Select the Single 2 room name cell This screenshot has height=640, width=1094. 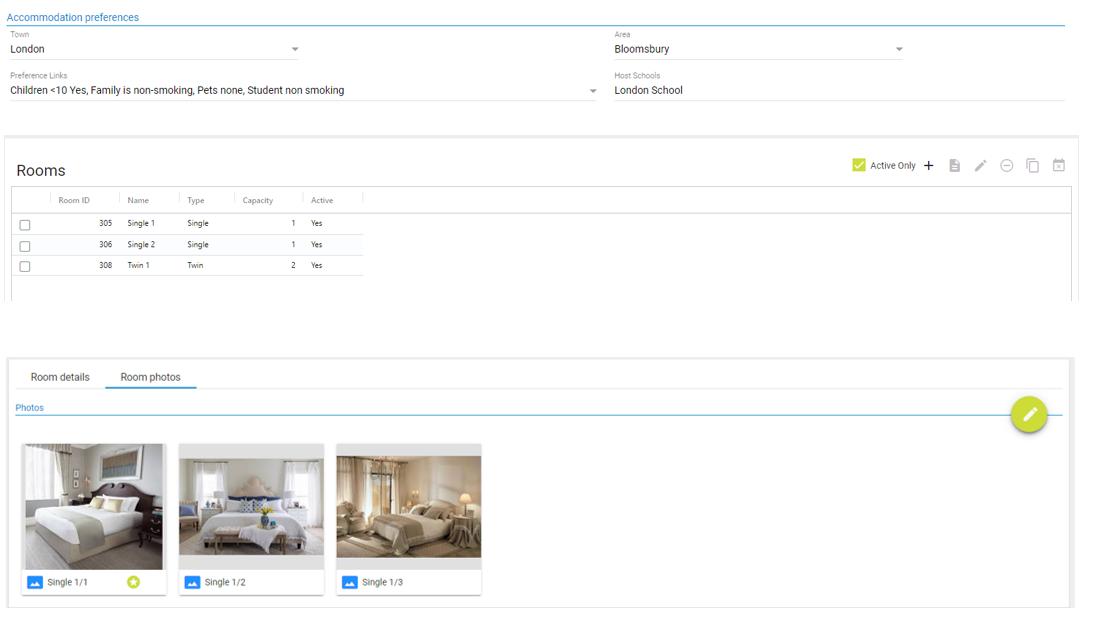[141, 244]
